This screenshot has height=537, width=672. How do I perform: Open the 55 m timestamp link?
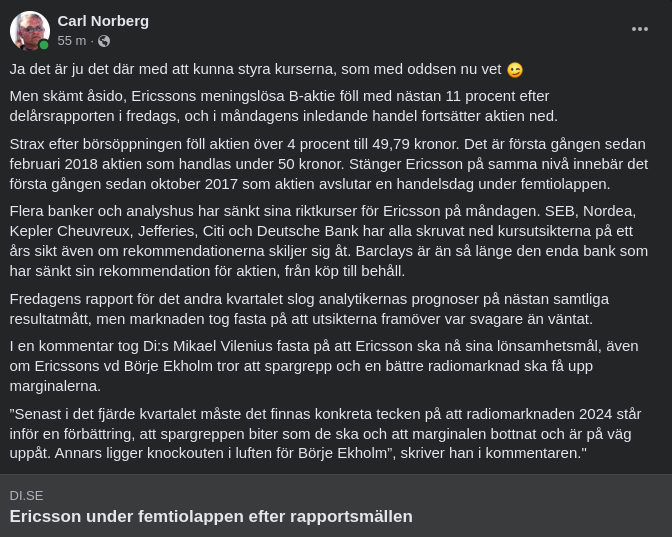(71, 41)
